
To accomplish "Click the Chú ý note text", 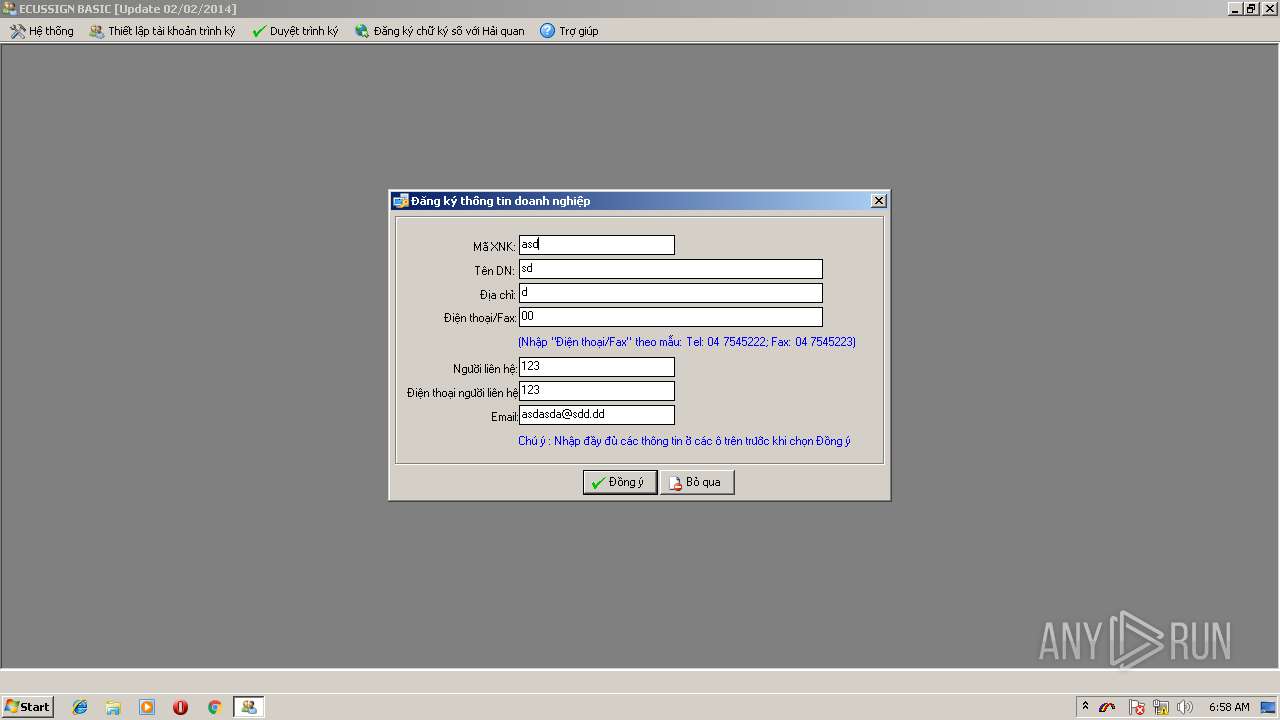I will click(x=684, y=441).
